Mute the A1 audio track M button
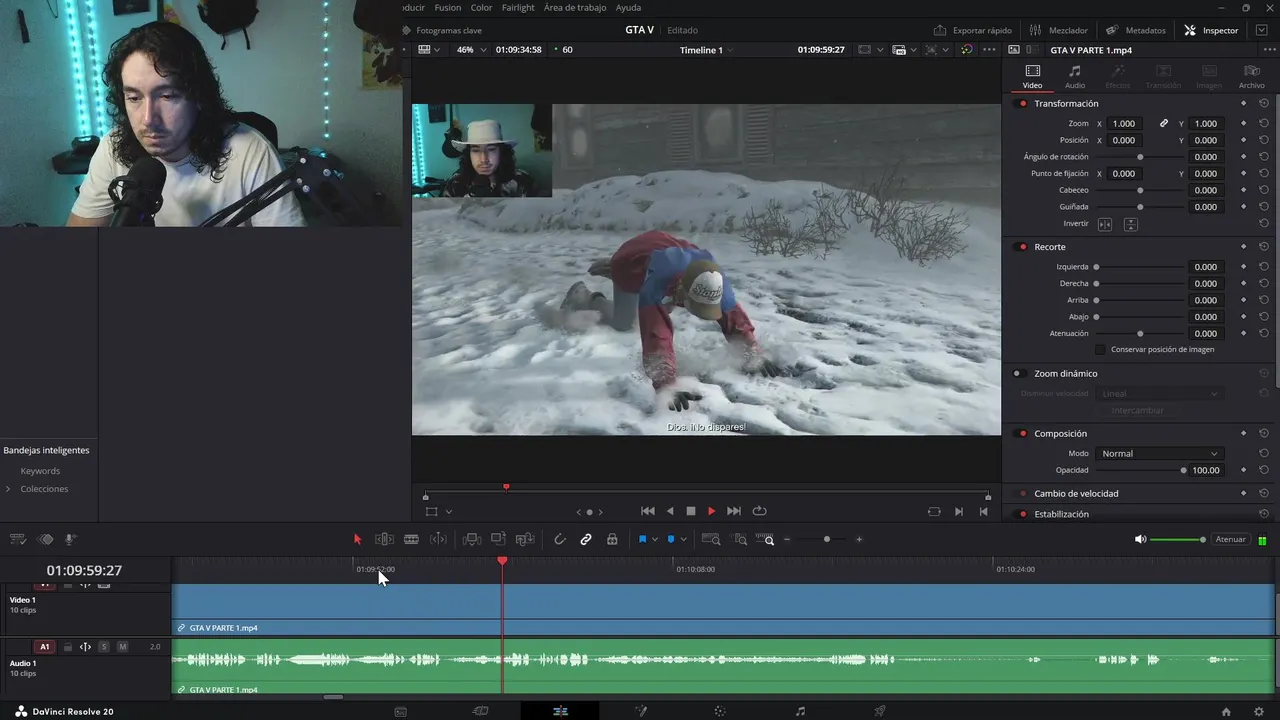Screen dimensions: 1280x720 (123, 647)
